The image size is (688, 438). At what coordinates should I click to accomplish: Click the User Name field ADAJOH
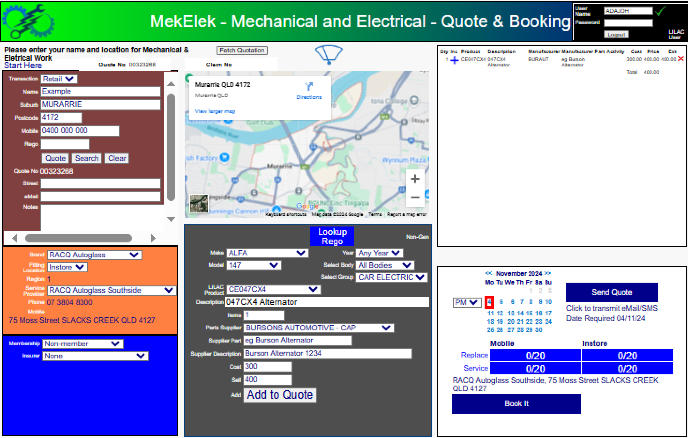click(628, 11)
